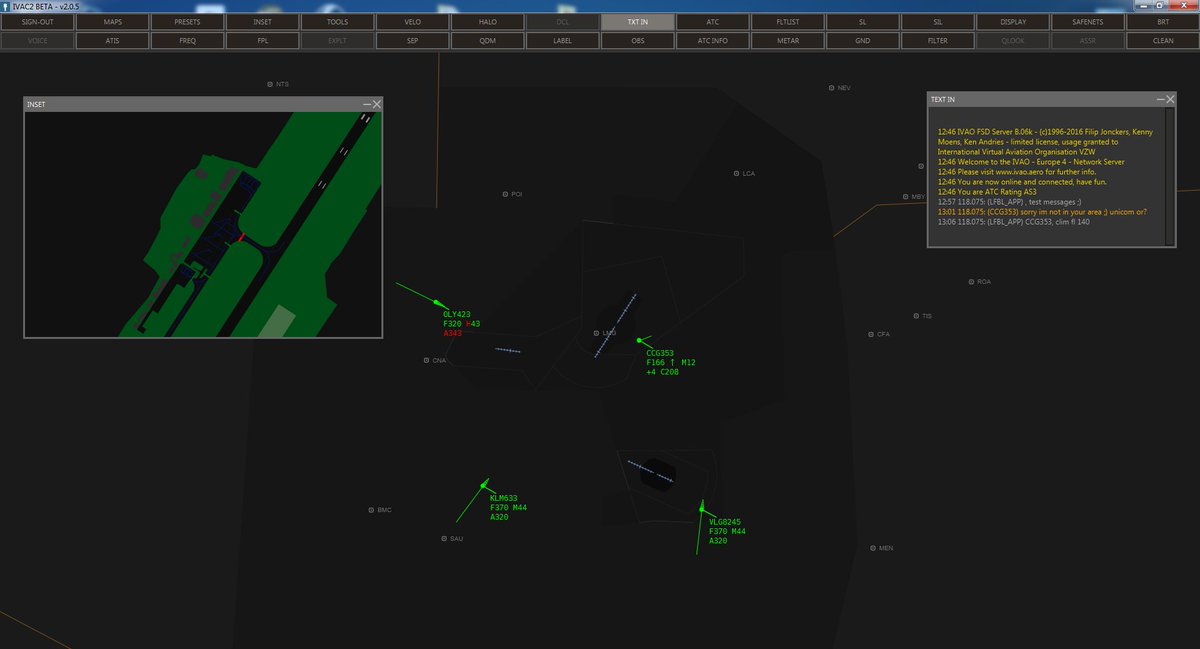Click the CNA waypoint marker
The width and height of the screenshot is (1200, 649).
click(426, 360)
